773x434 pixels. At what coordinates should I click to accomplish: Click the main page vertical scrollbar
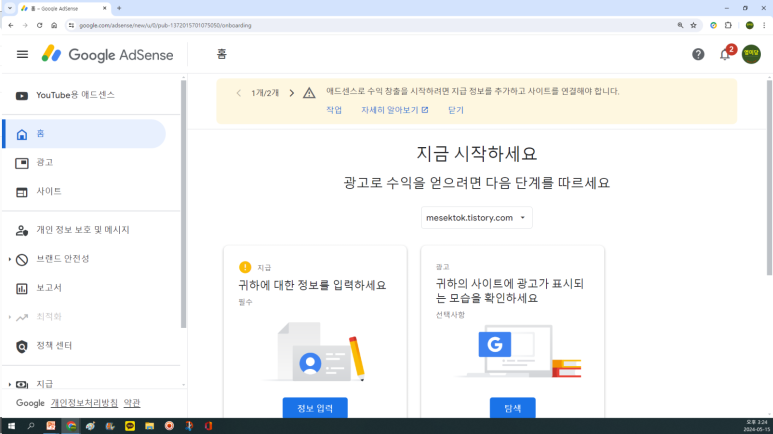tap(770, 178)
